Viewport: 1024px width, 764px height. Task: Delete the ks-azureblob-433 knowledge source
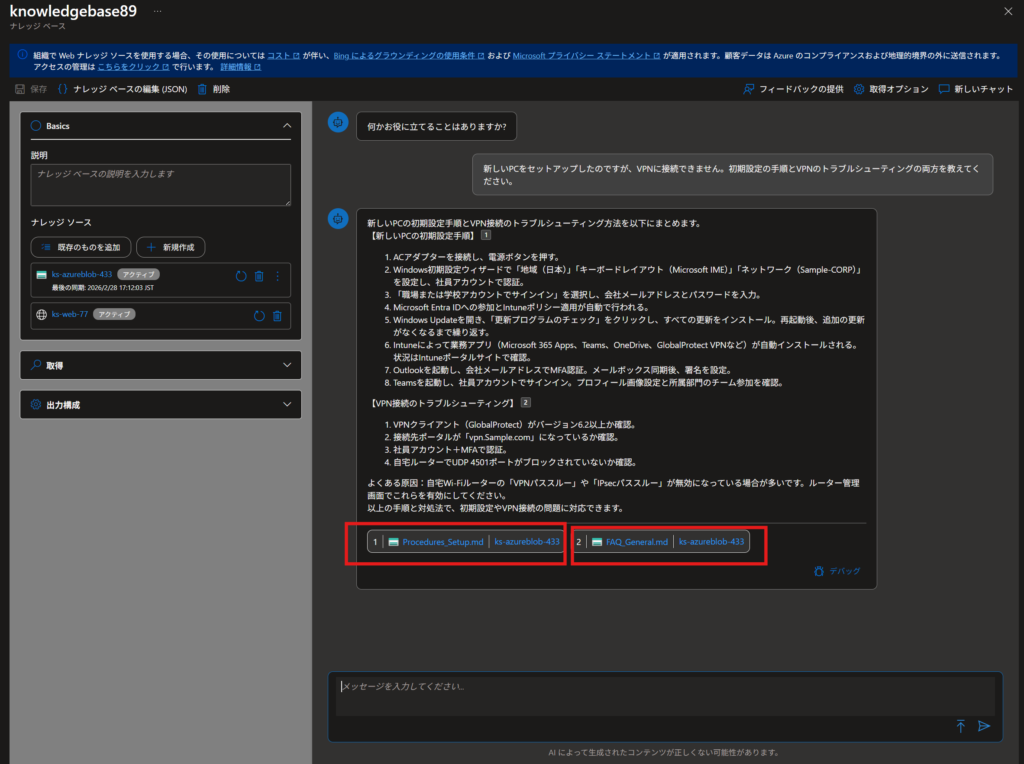[x=259, y=276]
